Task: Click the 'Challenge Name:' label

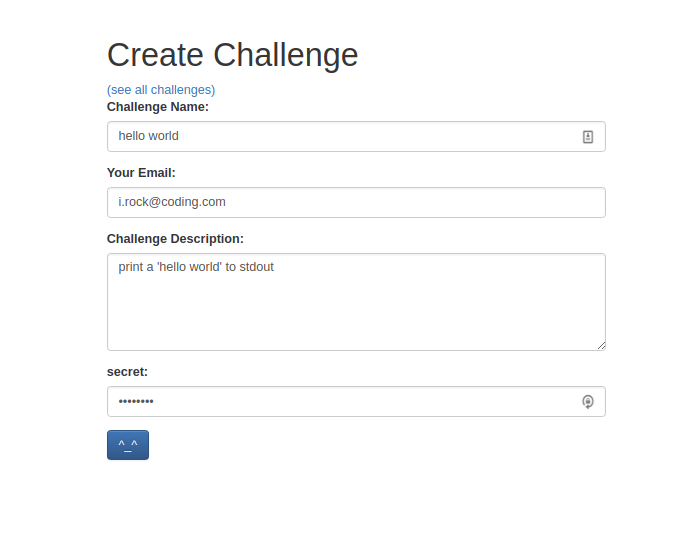Action: click(158, 107)
